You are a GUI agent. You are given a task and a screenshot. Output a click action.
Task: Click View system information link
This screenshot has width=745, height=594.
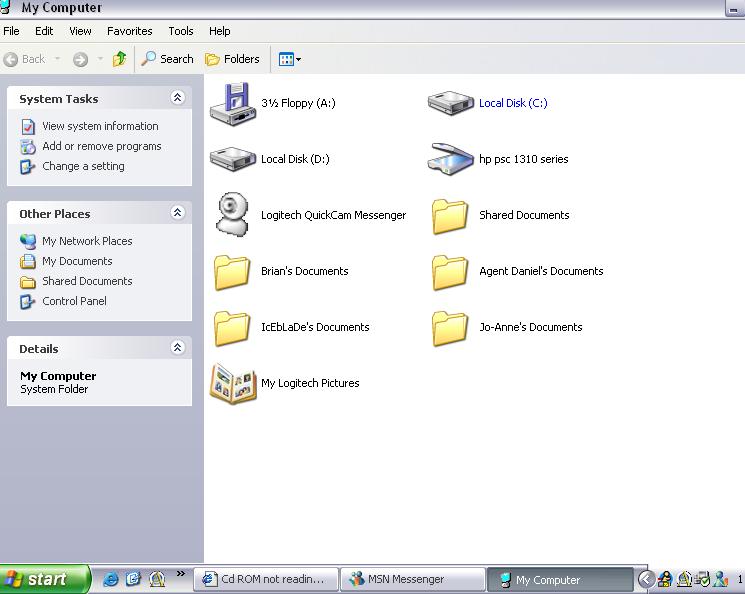point(100,126)
